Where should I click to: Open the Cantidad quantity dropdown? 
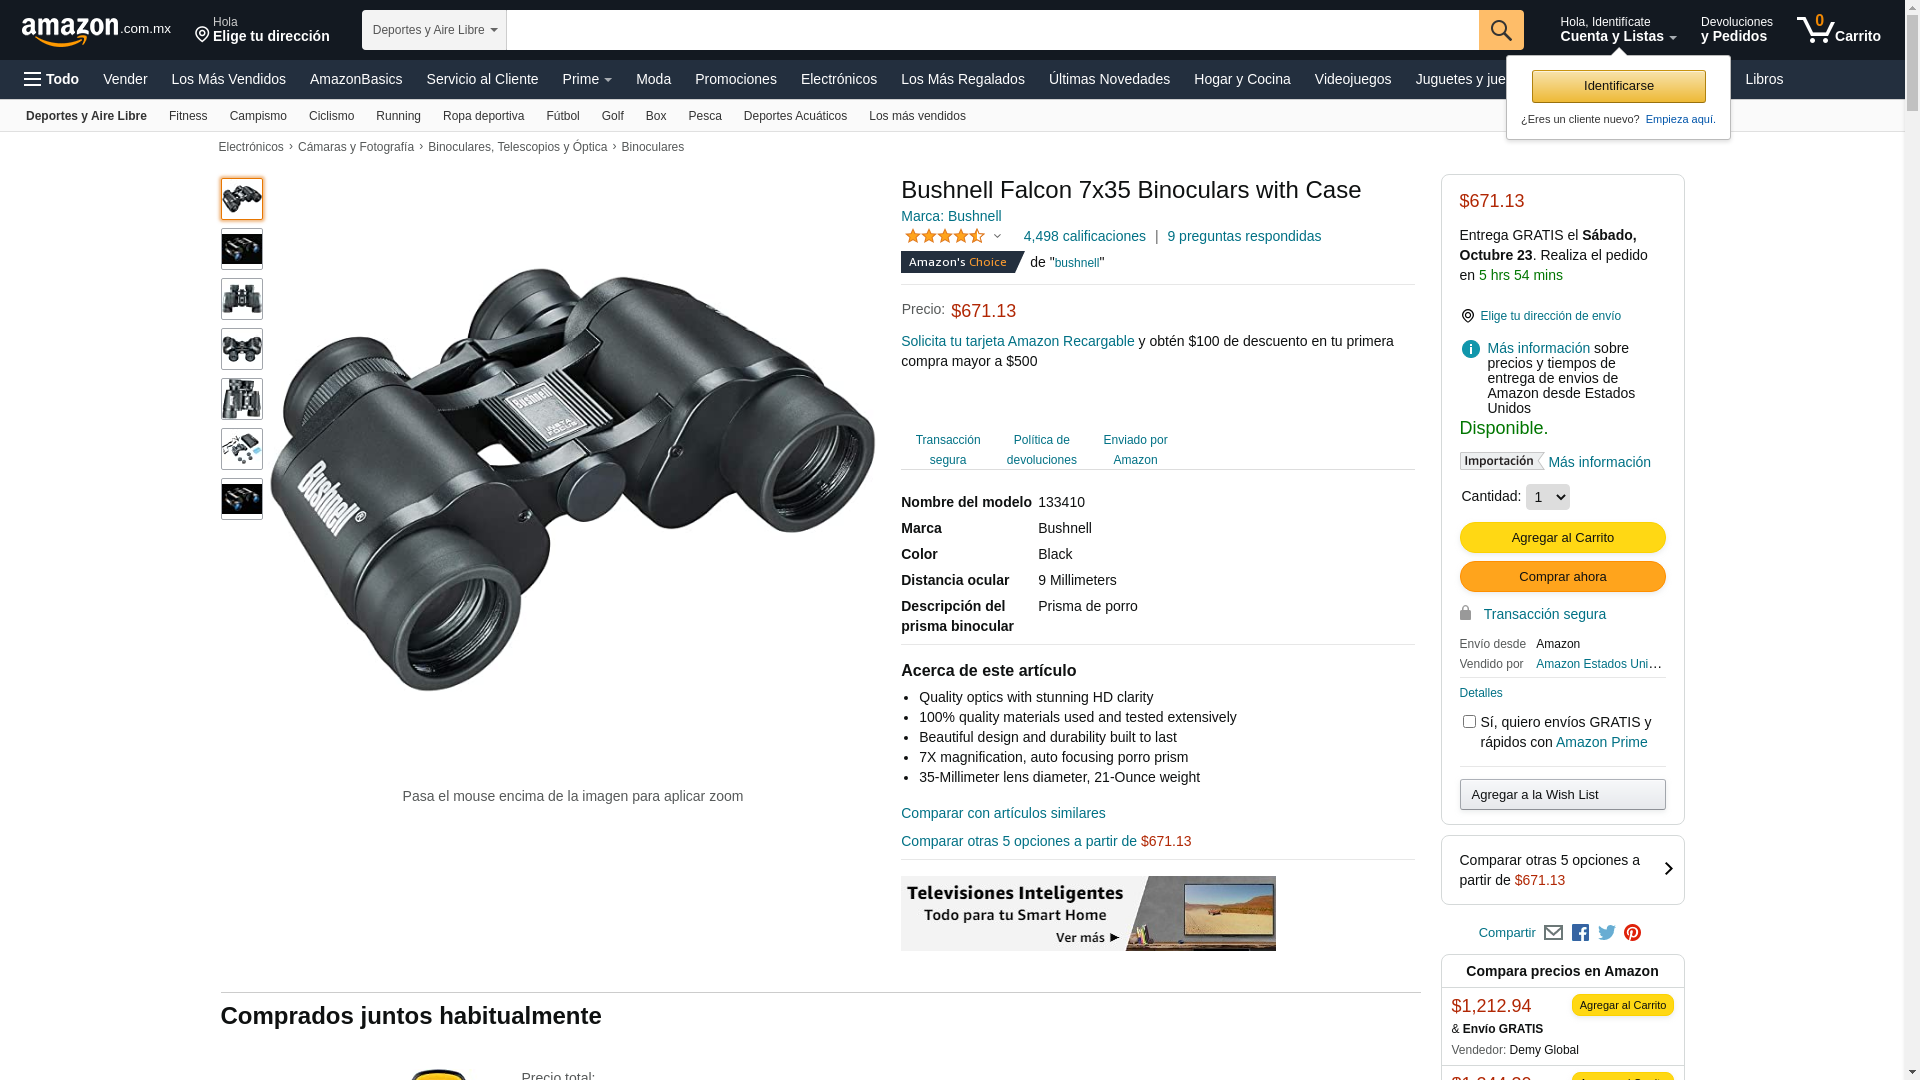click(x=1548, y=497)
